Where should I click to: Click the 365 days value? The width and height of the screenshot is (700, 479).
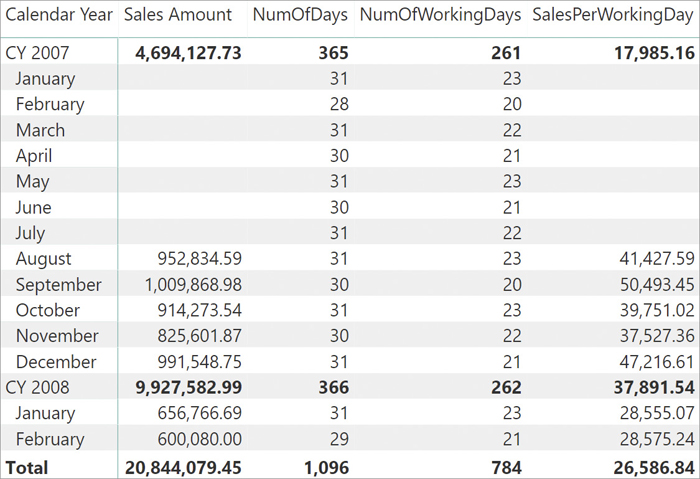[x=333, y=53]
